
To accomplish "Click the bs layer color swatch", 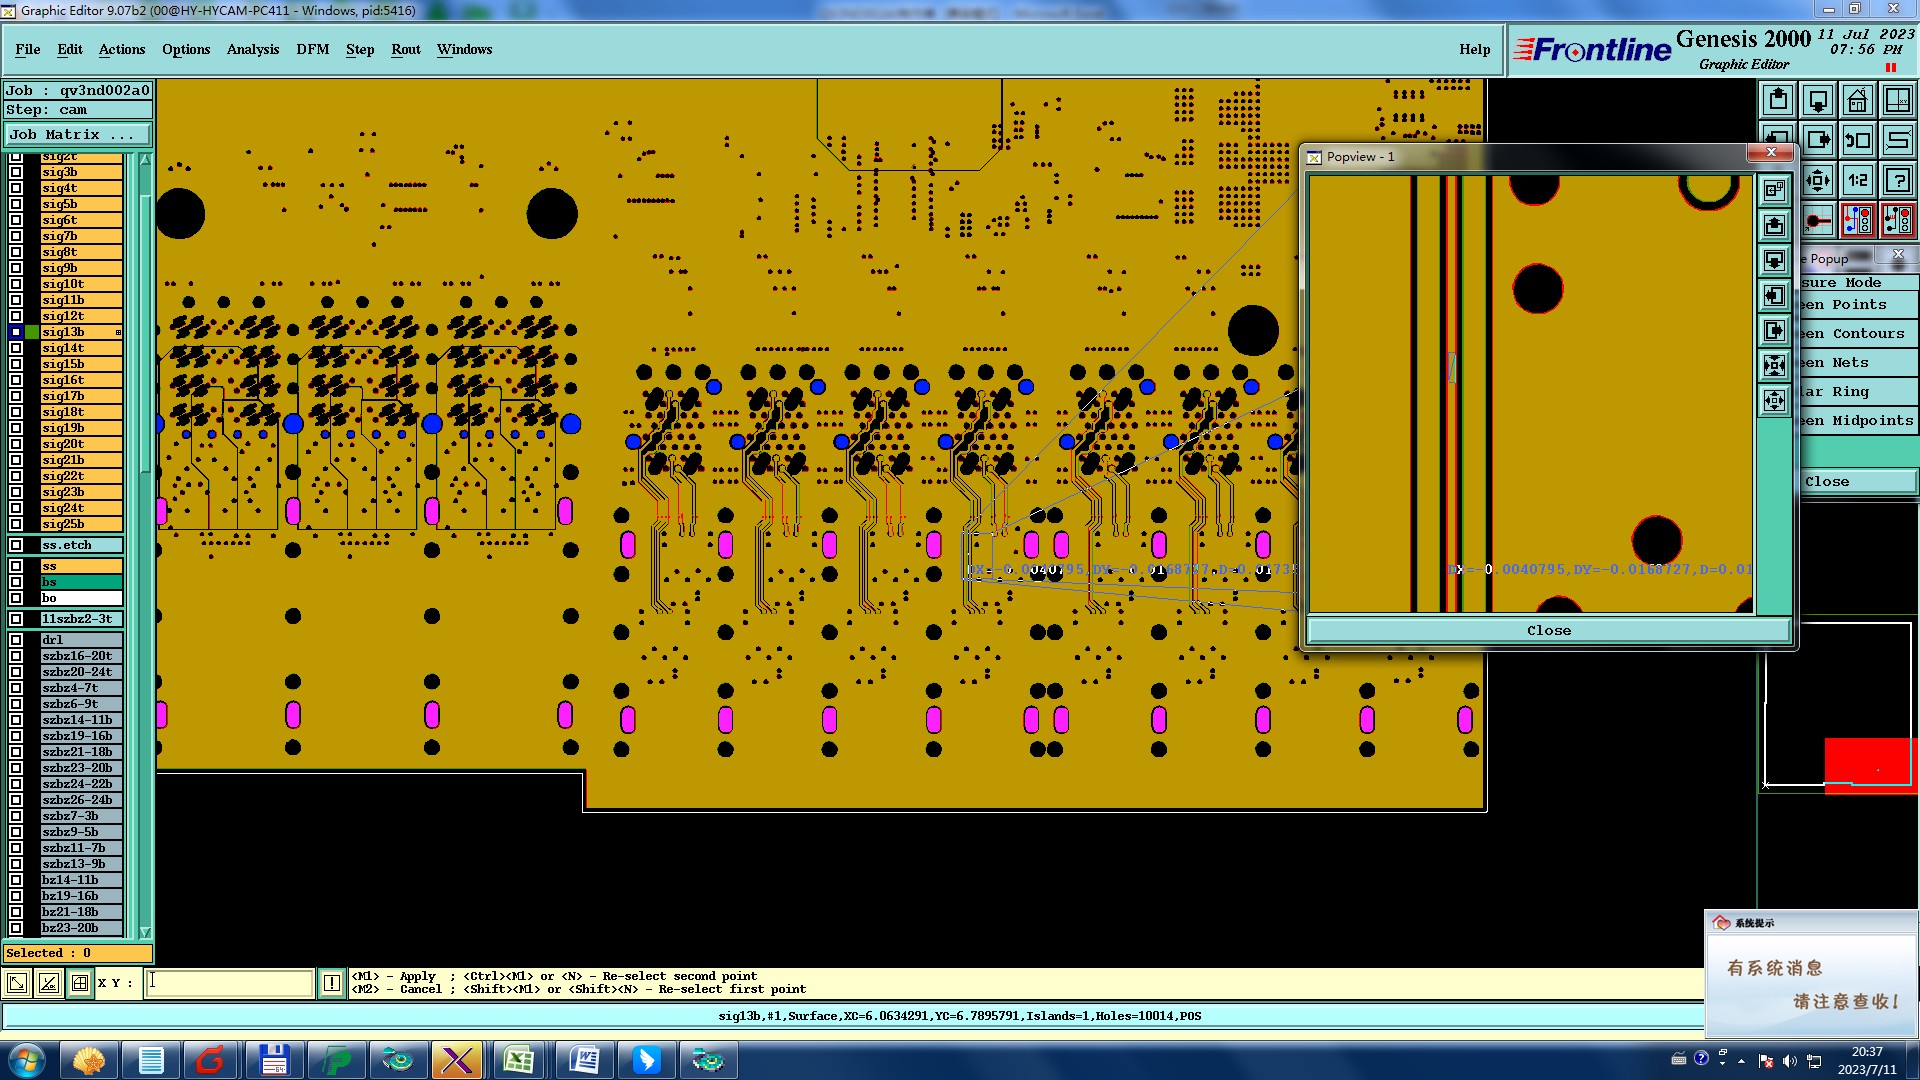I will point(81,582).
